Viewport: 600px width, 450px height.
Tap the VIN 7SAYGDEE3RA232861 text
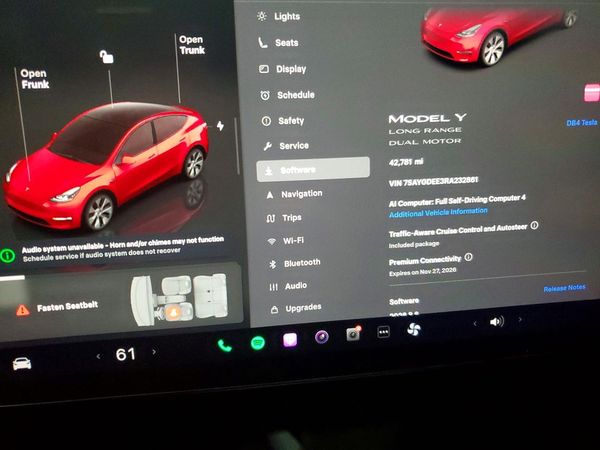tap(433, 181)
